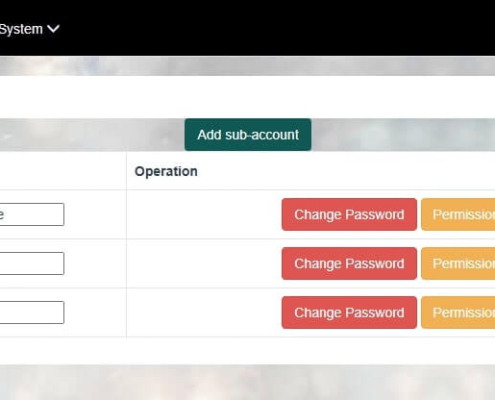Select the second row's Operation cell blank area
The width and height of the screenshot is (495, 400).
(x=203, y=263)
